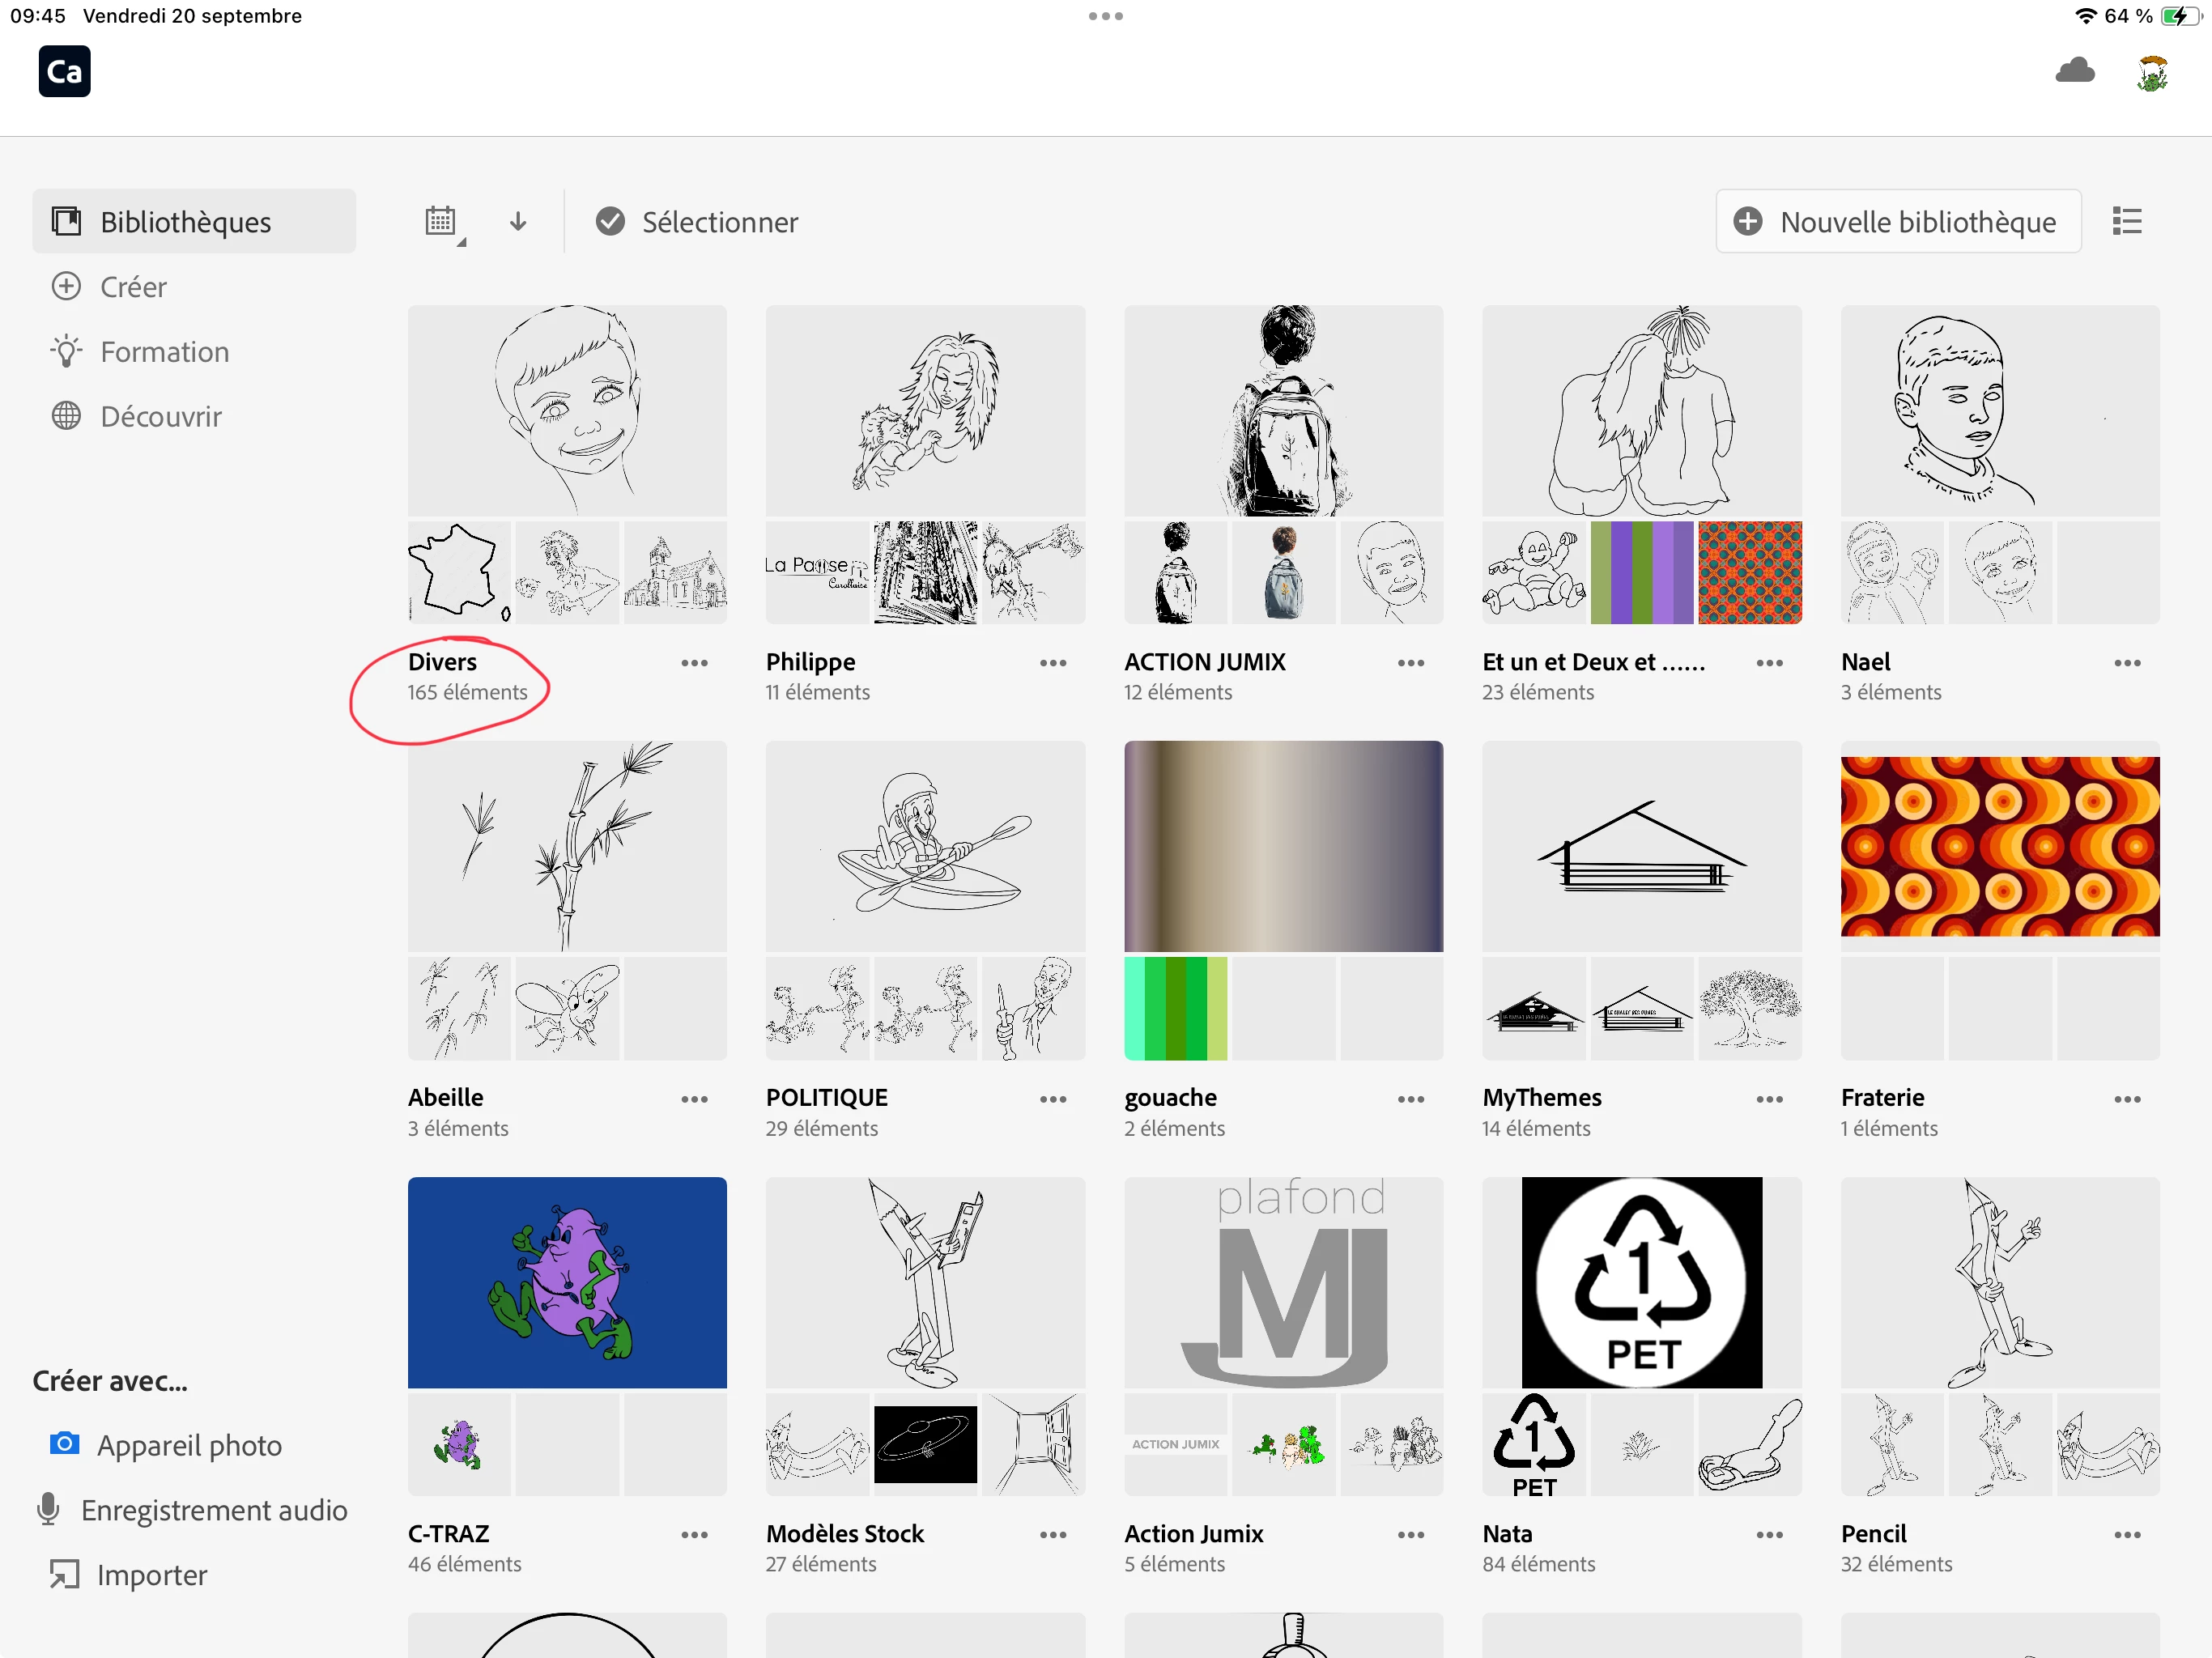The width and height of the screenshot is (2212, 1658).
Task: Open the sort-by date dropdown
Action: [441, 221]
